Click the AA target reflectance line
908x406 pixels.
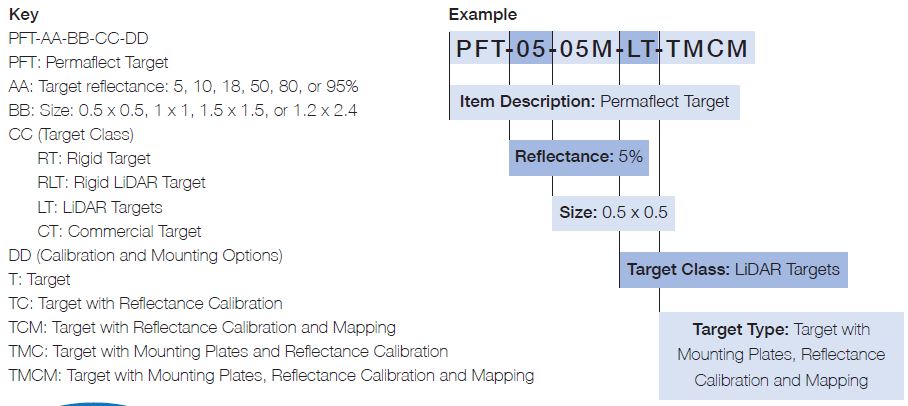click(x=184, y=87)
